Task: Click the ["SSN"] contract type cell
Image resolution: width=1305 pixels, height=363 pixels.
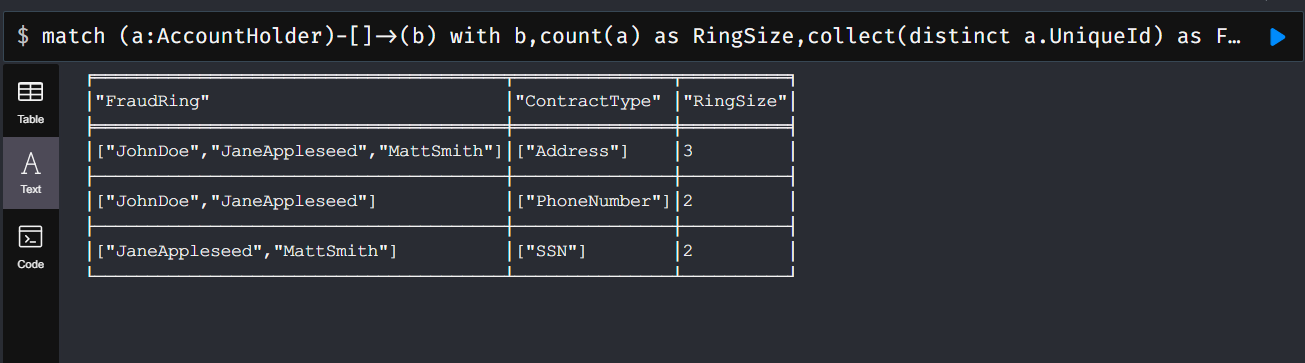Action: coord(550,251)
